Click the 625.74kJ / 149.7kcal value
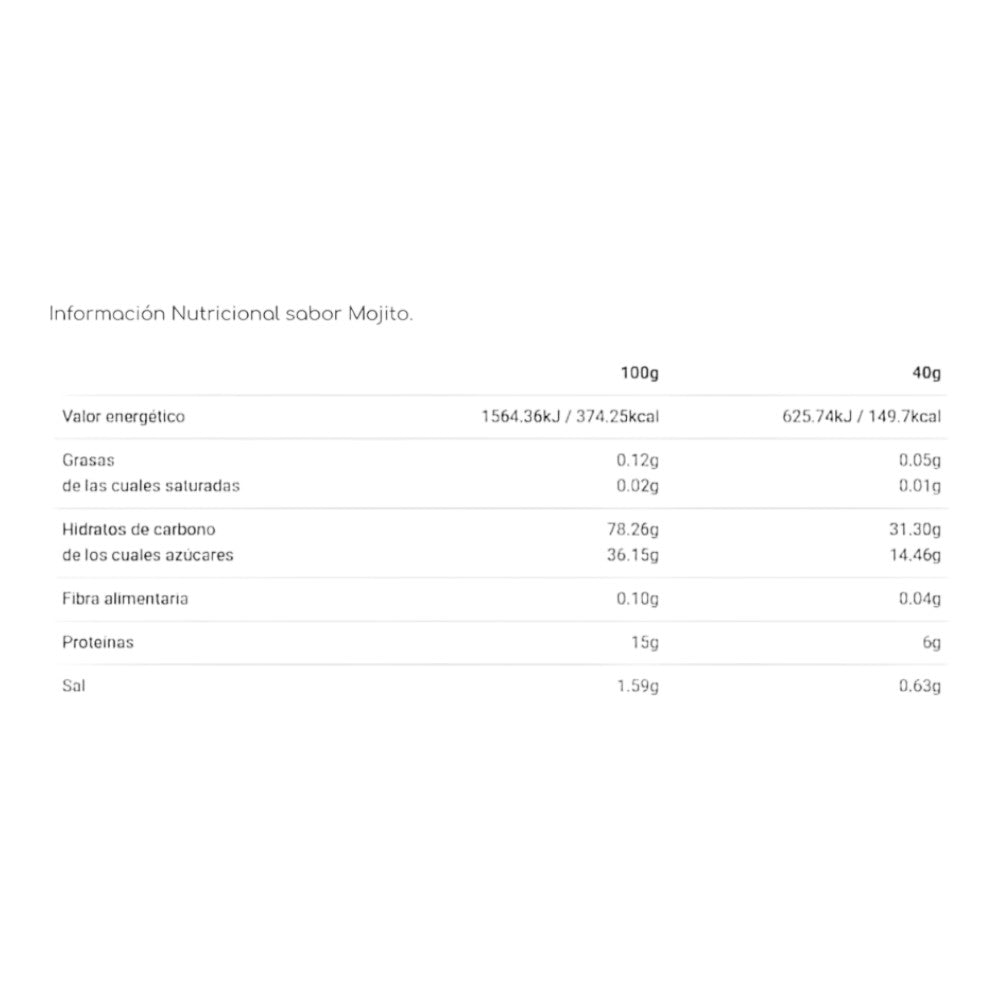 862,417
